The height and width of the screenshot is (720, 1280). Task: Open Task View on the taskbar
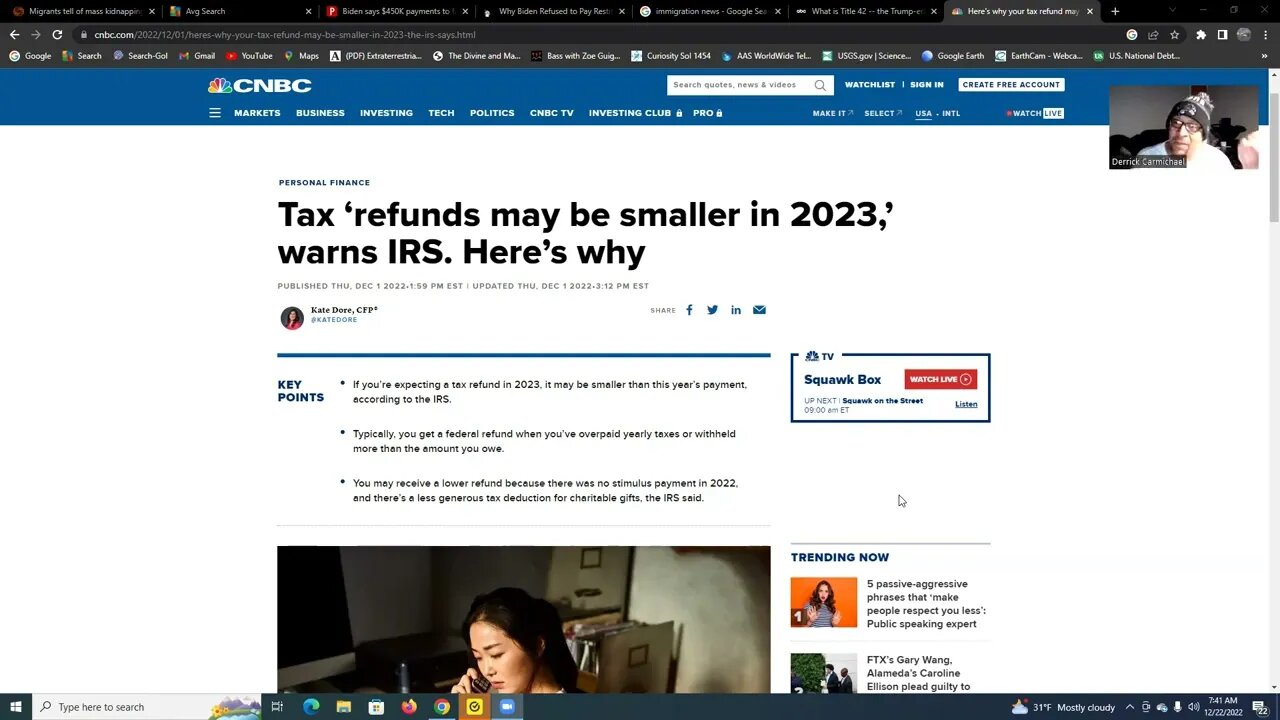pyautogui.click(x=277, y=707)
